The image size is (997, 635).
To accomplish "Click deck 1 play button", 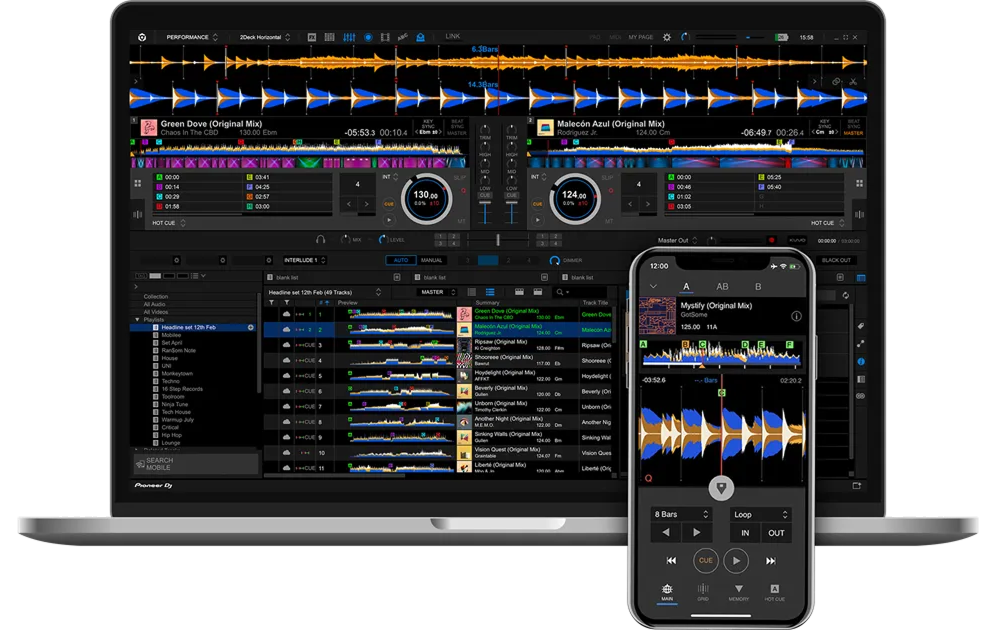I will point(388,220).
